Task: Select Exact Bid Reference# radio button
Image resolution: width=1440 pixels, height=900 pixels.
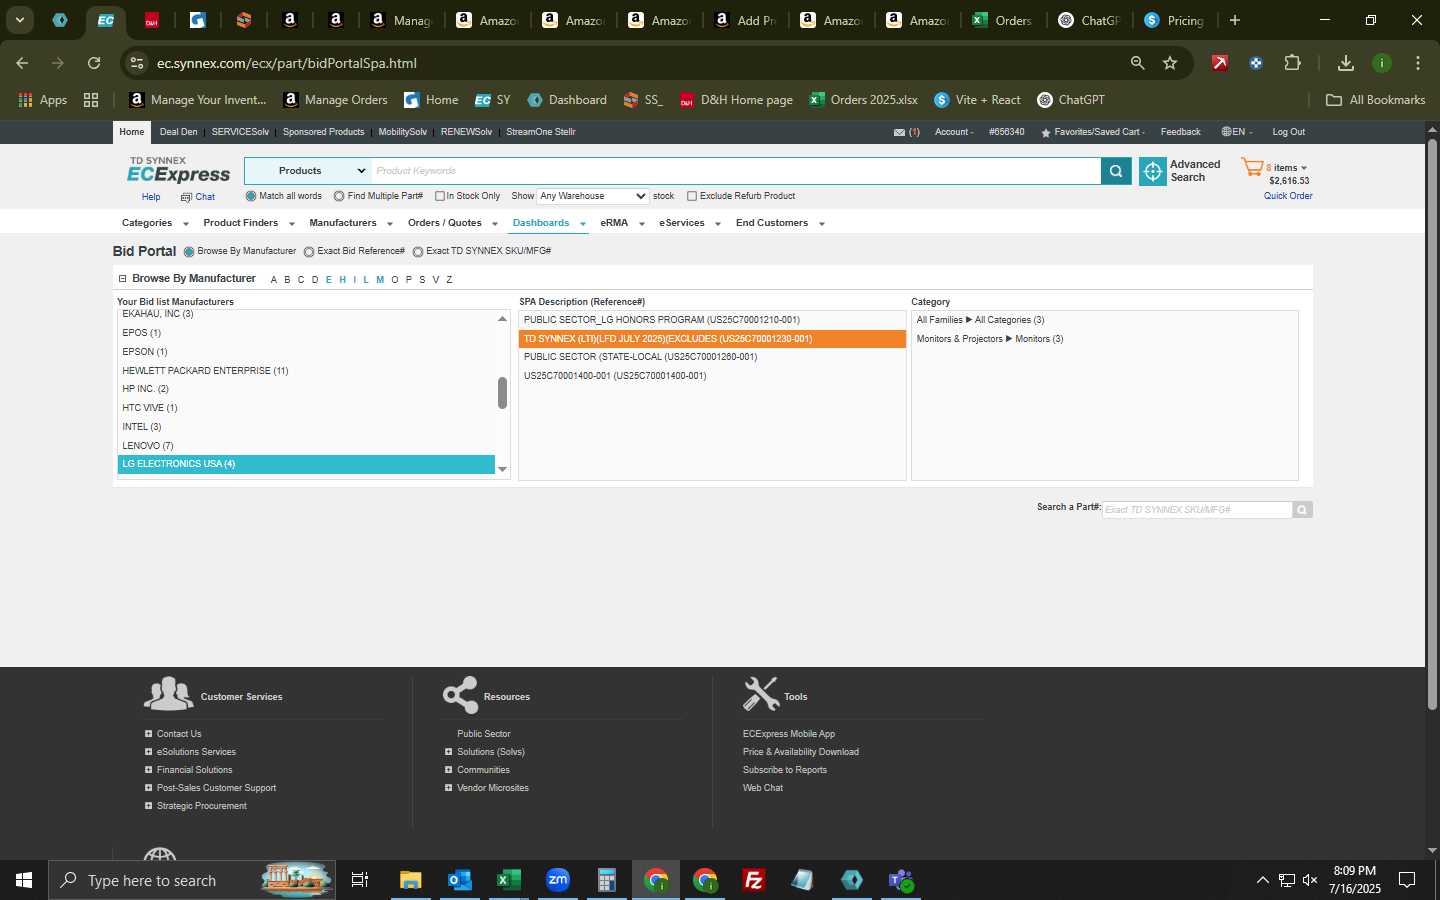Action: [x=309, y=252]
